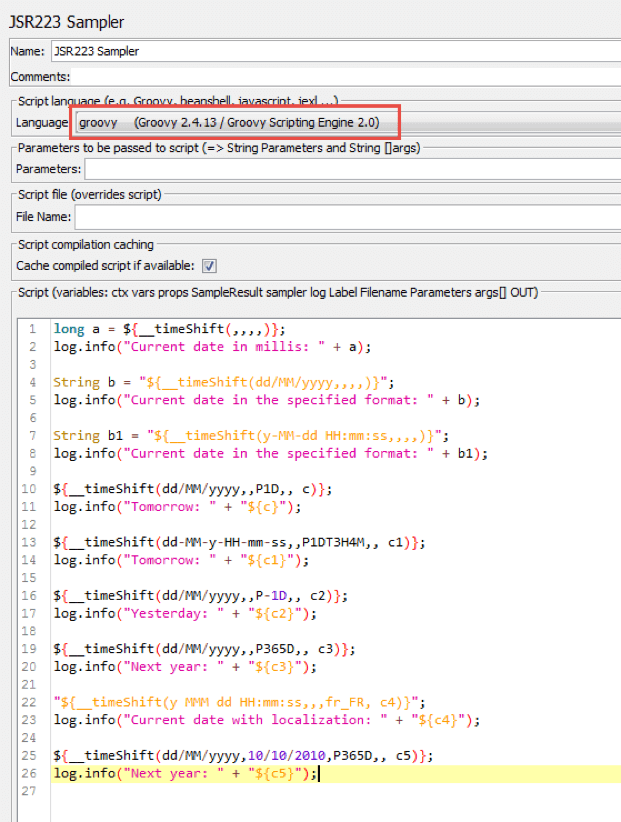The image size is (621, 822).
Task: Click line 8 log.info ending with '+ b1);'
Action: (270, 453)
